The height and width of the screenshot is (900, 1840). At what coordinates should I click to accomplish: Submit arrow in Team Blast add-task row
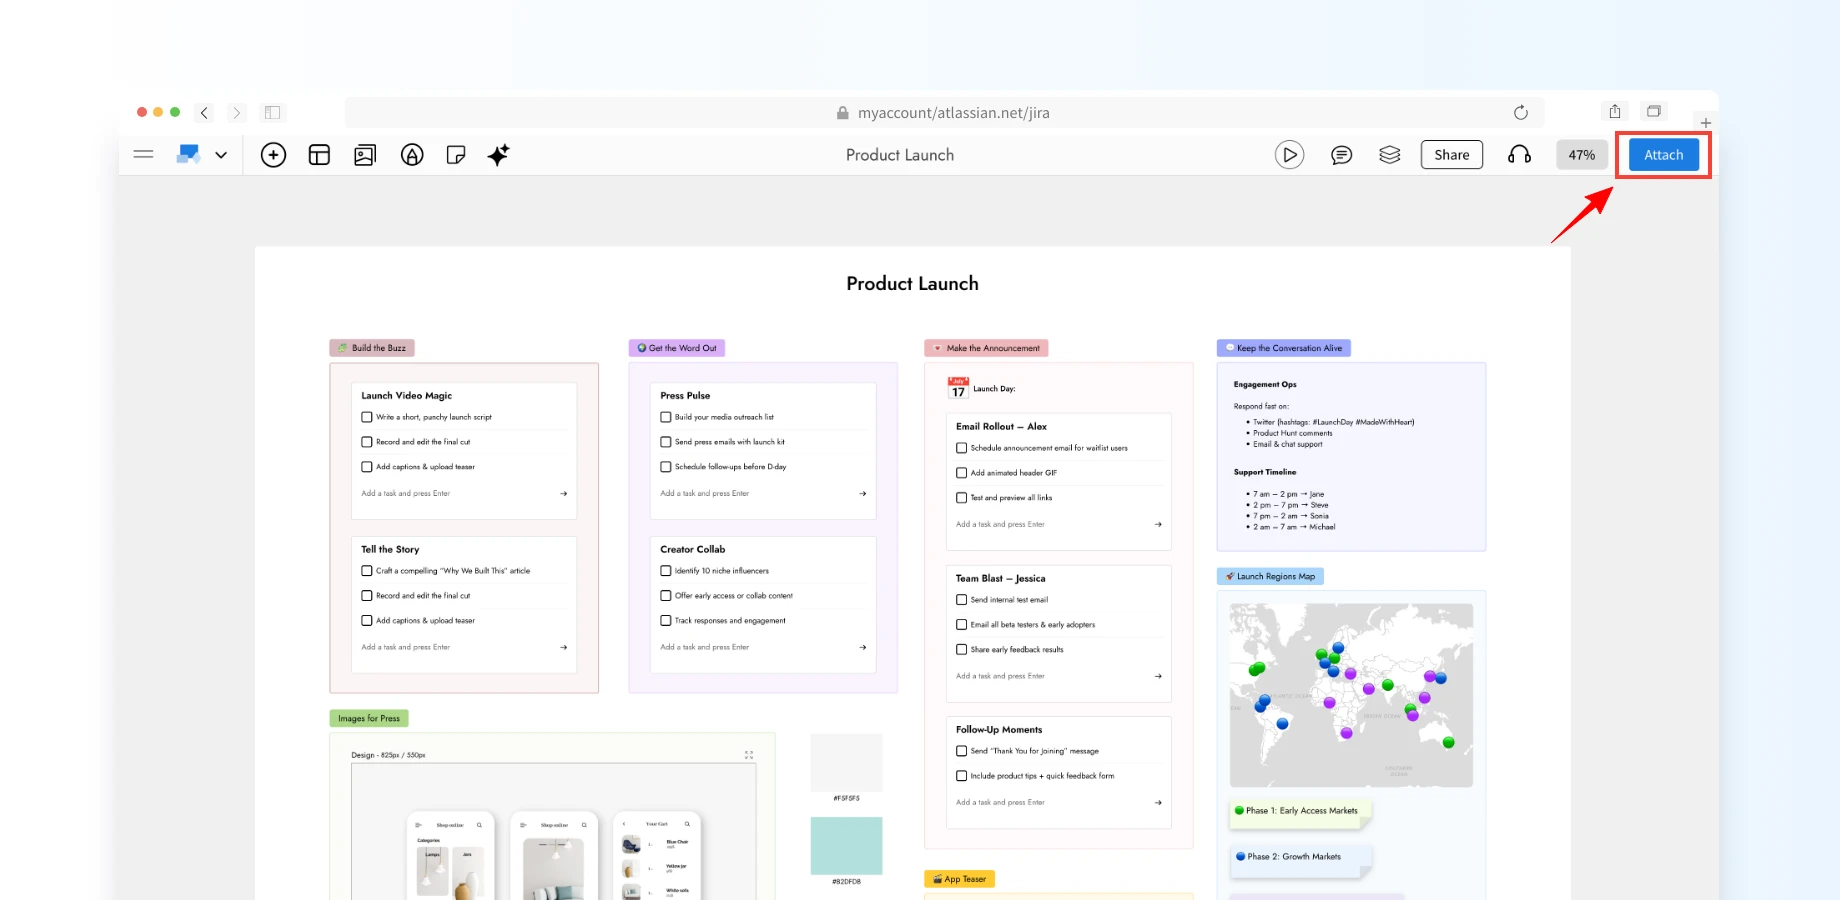(1158, 676)
